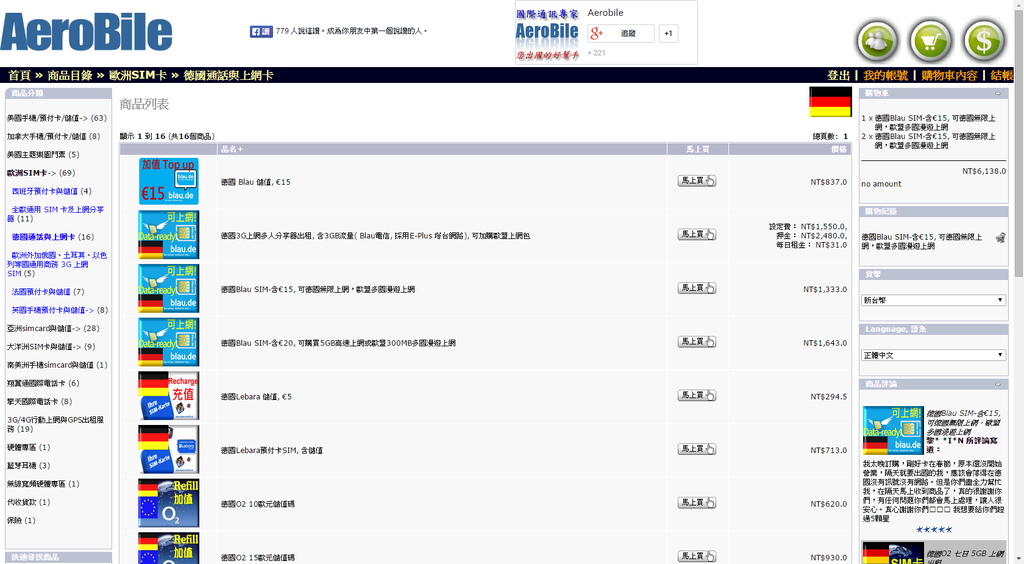Open 南美洲手機simcard與儲值 category
Viewport: 1024px width, 564px height.
click(x=50, y=365)
